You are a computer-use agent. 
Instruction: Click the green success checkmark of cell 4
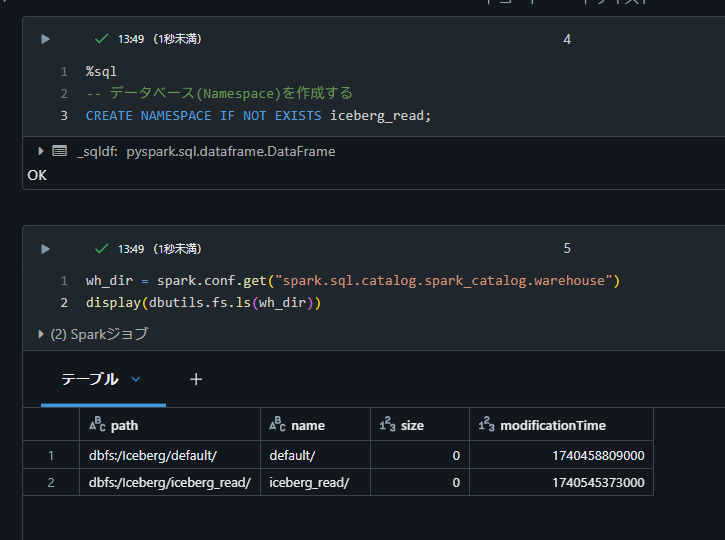tap(101, 39)
